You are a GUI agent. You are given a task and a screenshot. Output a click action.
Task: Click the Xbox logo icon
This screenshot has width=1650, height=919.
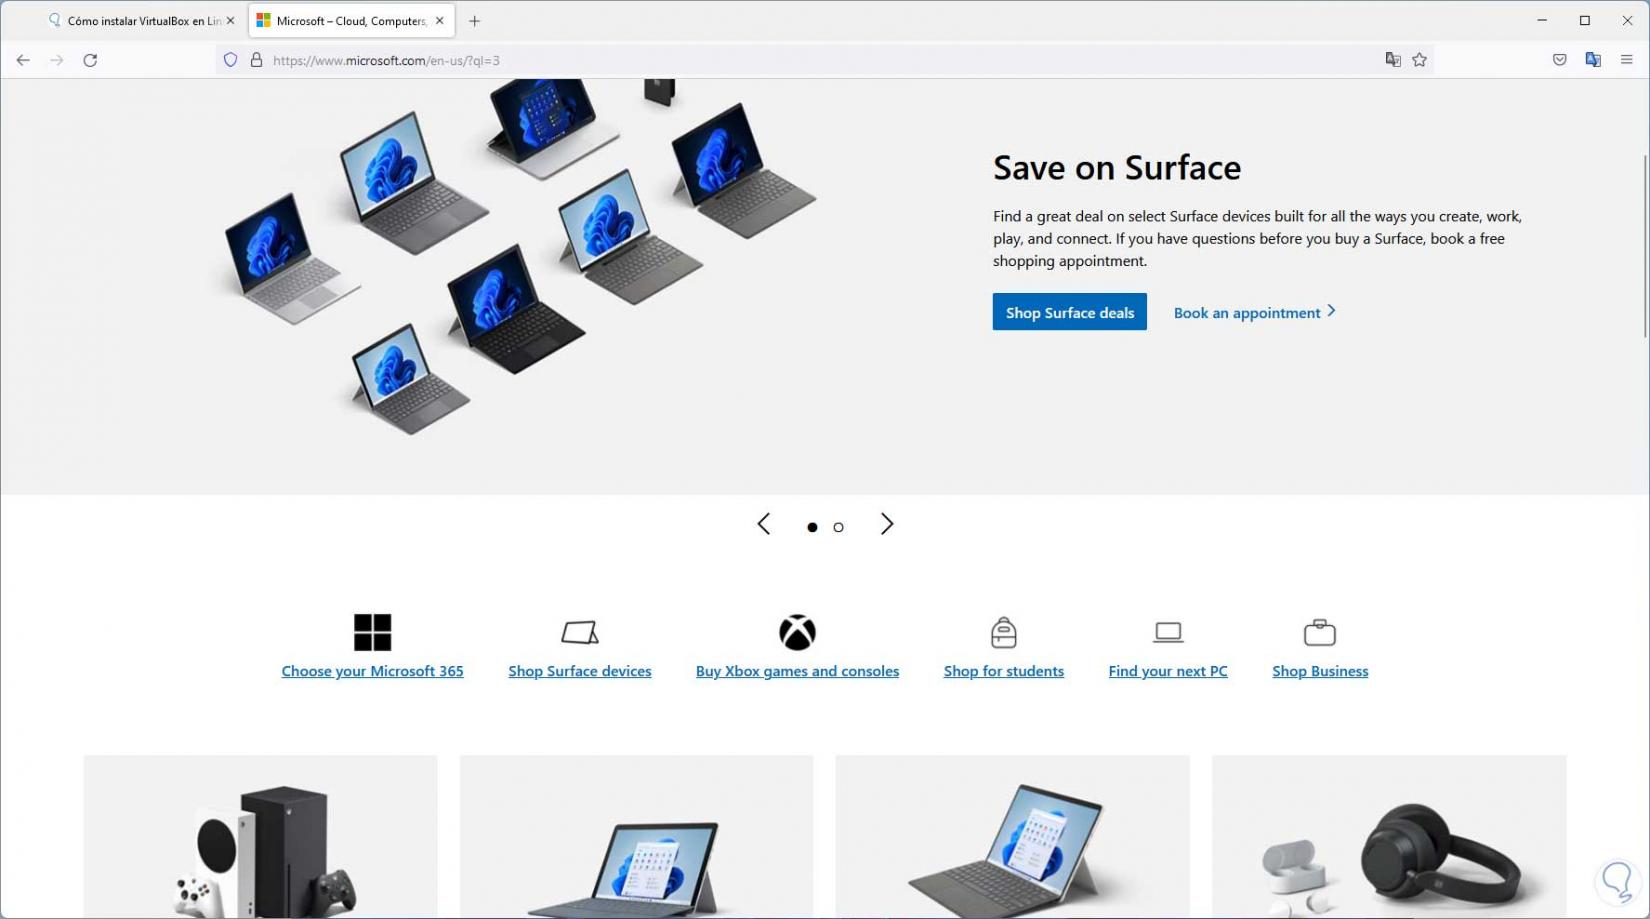click(x=798, y=633)
